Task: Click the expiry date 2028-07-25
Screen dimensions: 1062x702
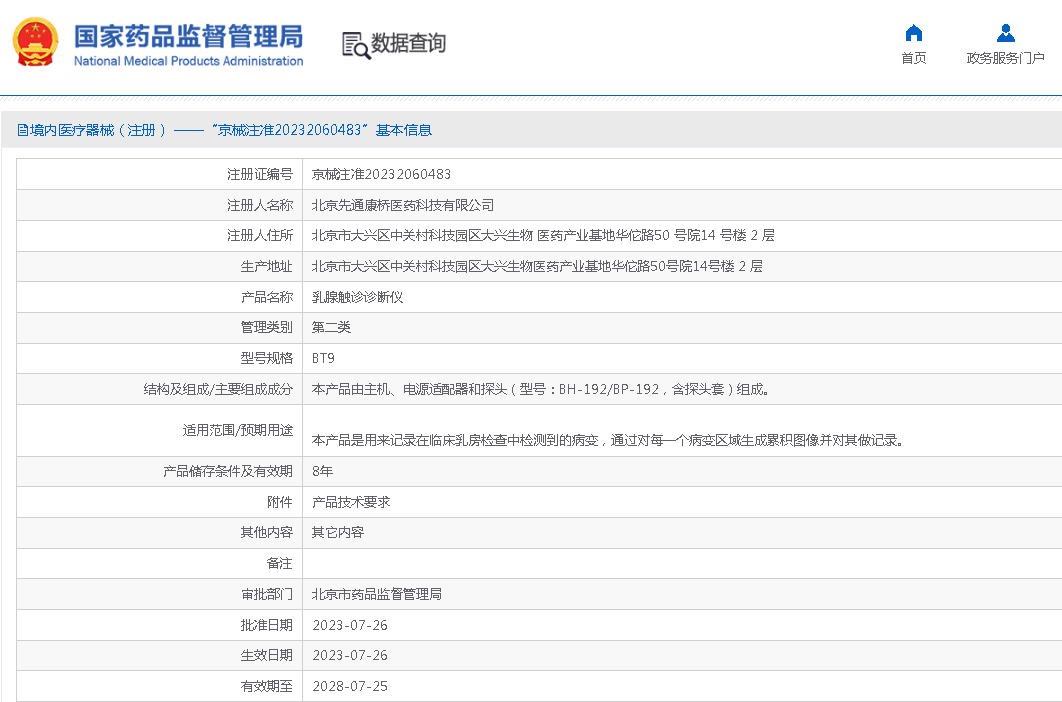Action: (349, 686)
